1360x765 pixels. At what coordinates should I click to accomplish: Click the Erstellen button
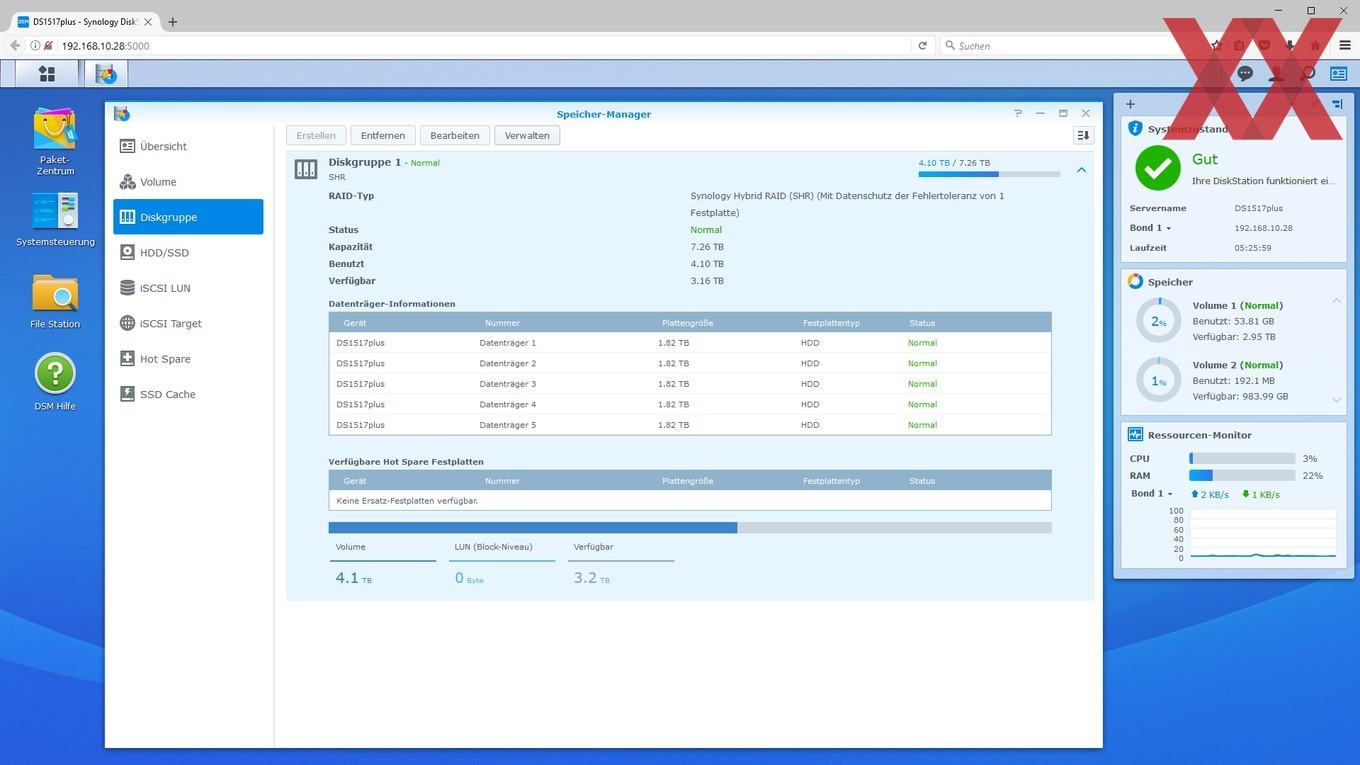316,135
